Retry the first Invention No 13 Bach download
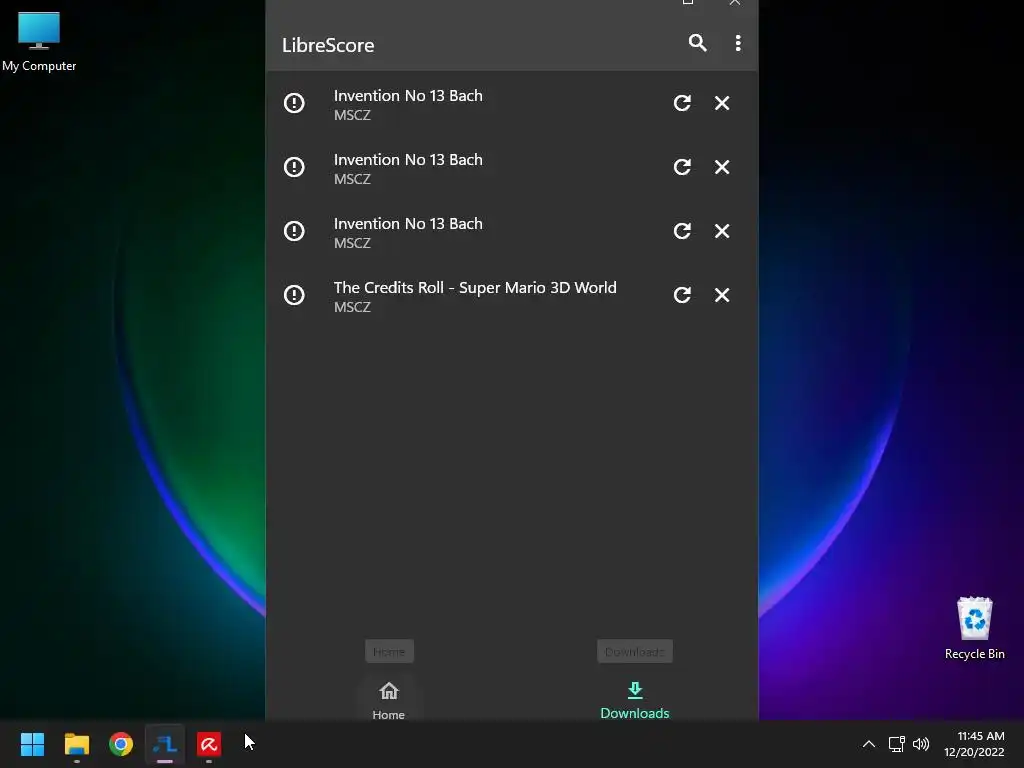 (x=682, y=103)
